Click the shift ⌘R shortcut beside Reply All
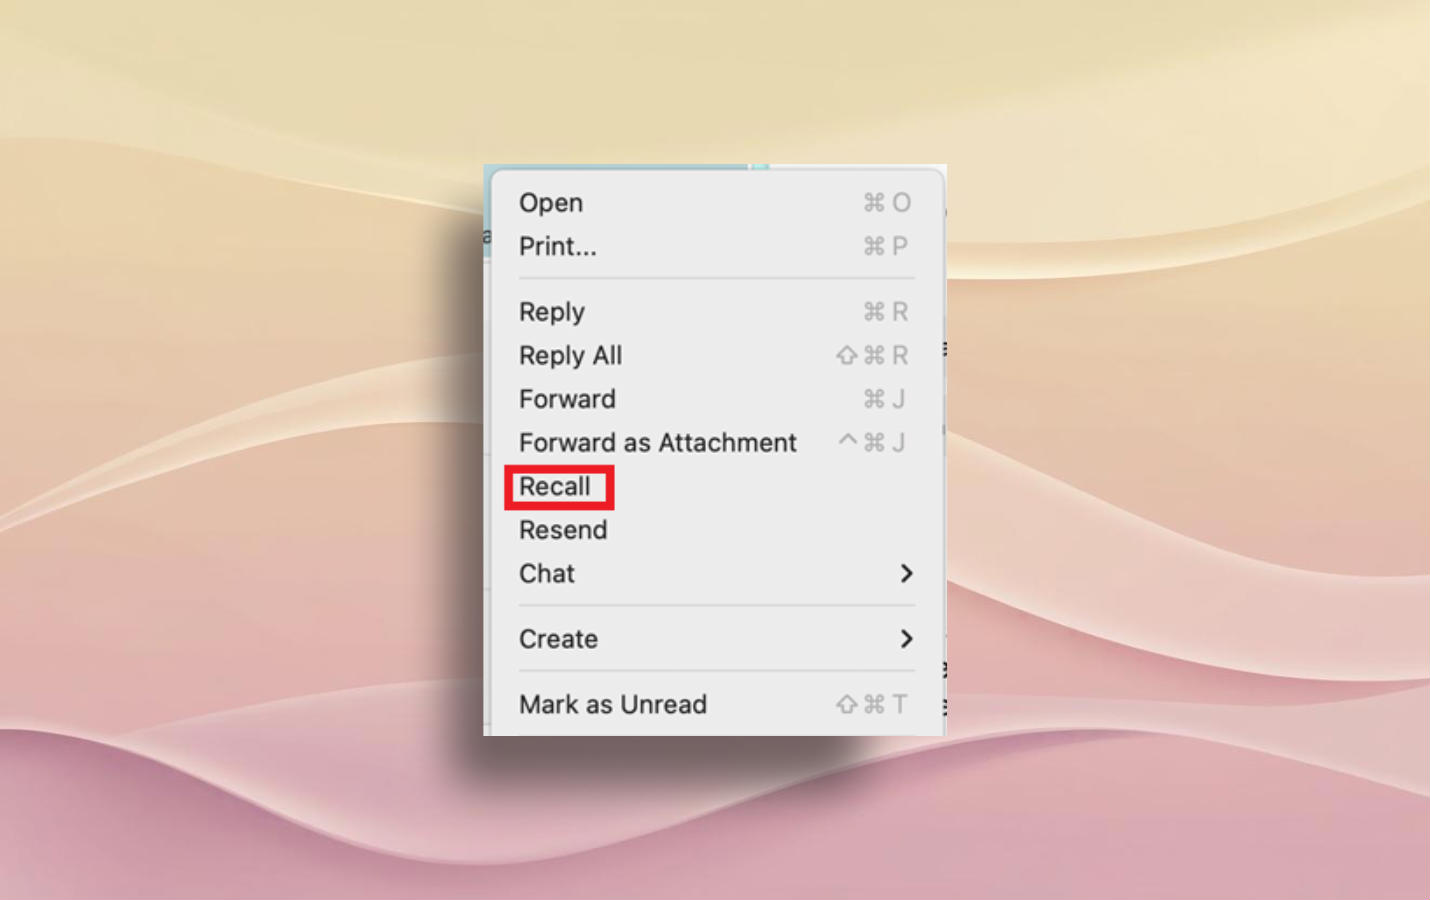 (872, 356)
